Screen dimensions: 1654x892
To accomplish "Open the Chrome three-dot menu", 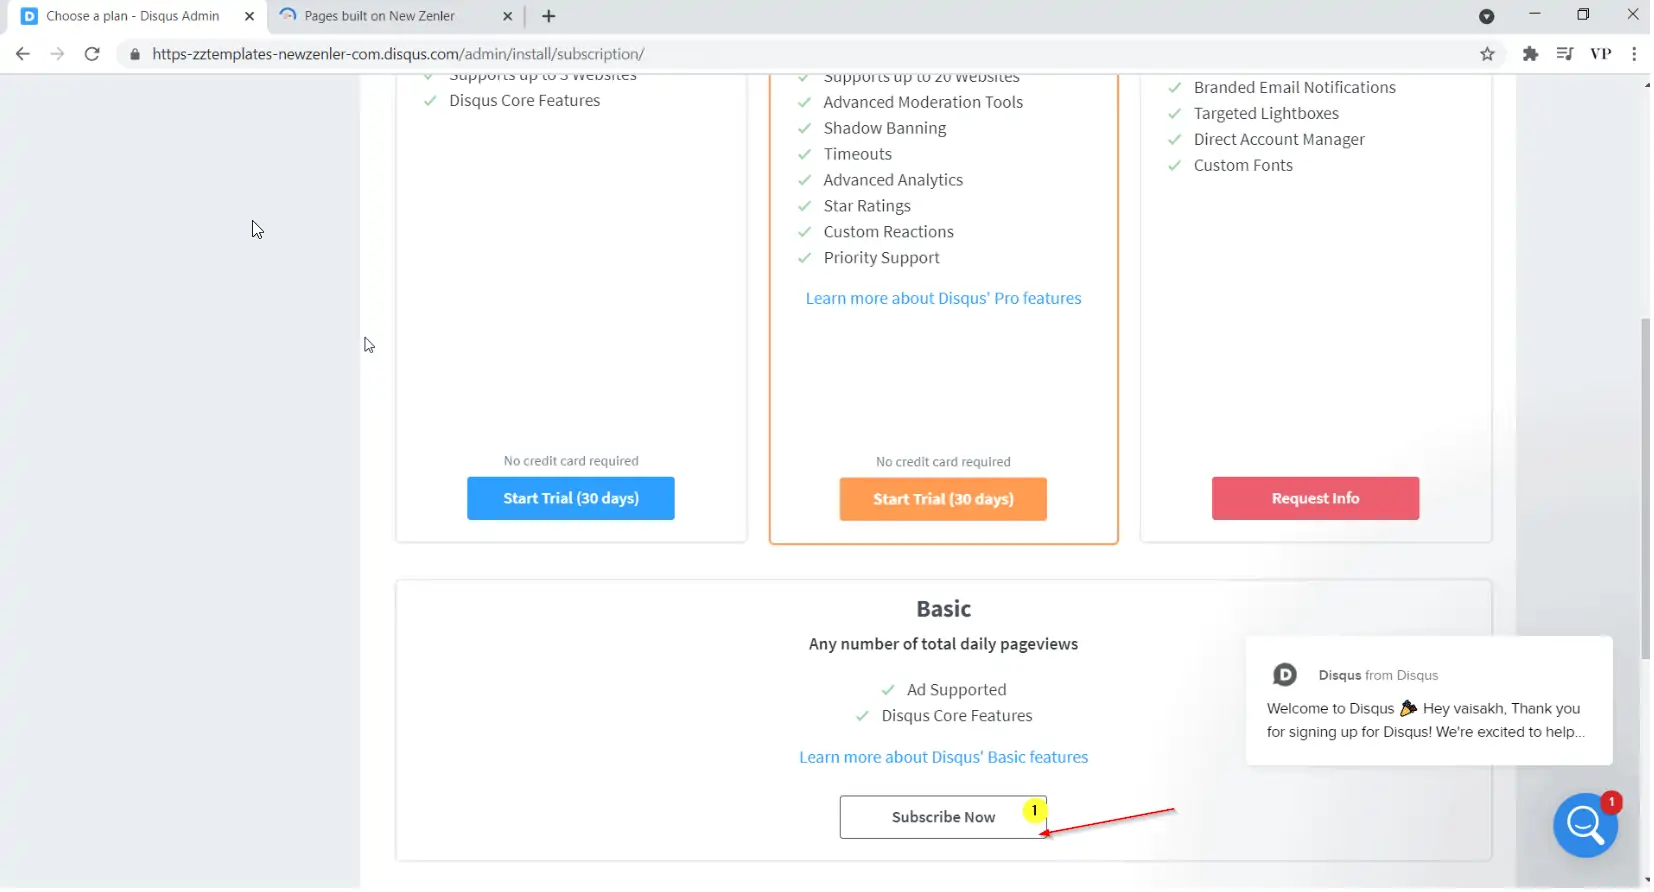I will point(1634,54).
